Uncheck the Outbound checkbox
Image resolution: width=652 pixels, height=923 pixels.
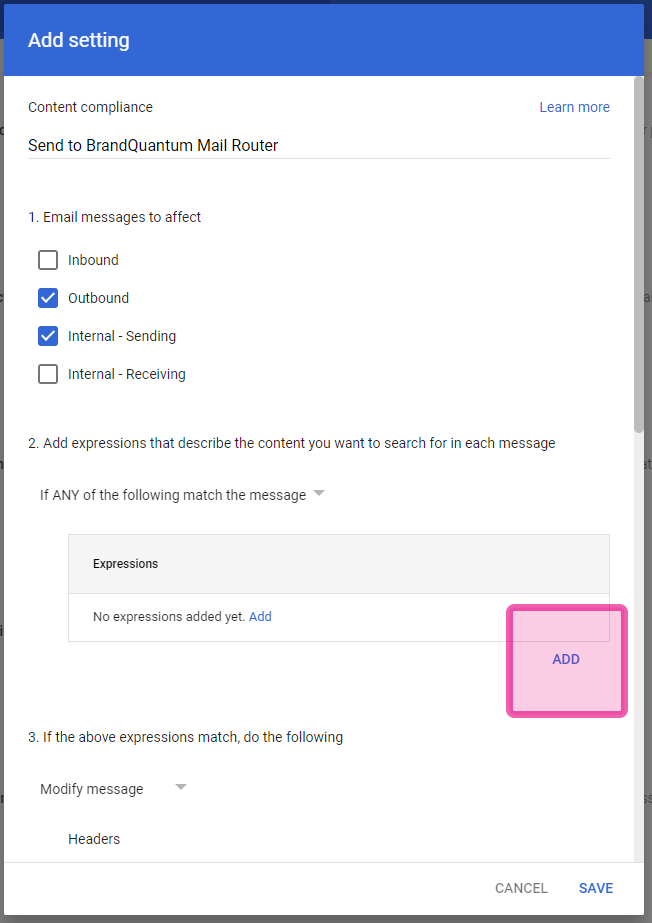pyautogui.click(x=48, y=298)
